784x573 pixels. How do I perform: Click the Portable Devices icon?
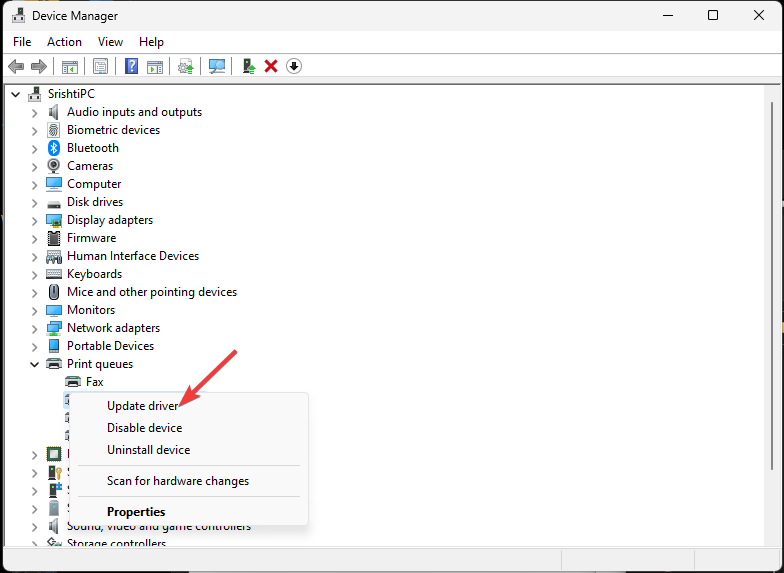pyautogui.click(x=54, y=346)
